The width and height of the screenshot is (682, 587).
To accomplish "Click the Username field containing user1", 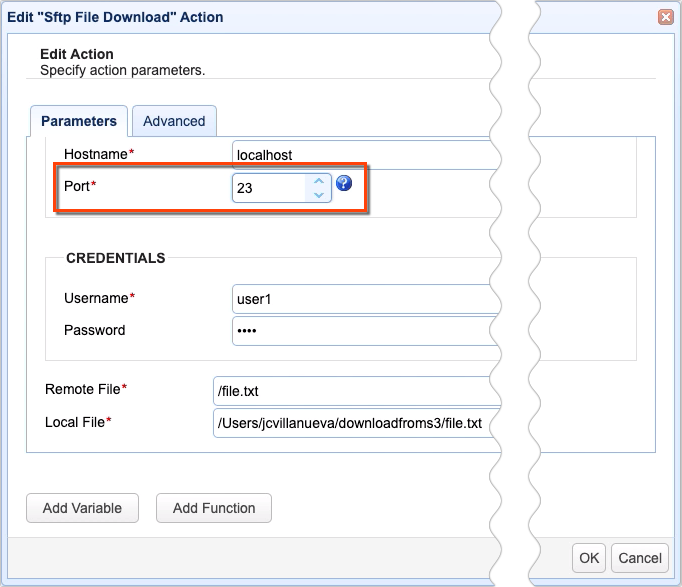I will click(x=360, y=299).
